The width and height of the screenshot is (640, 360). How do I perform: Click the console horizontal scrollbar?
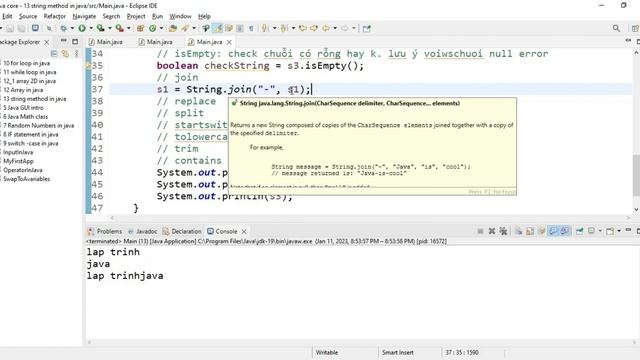(x=362, y=342)
